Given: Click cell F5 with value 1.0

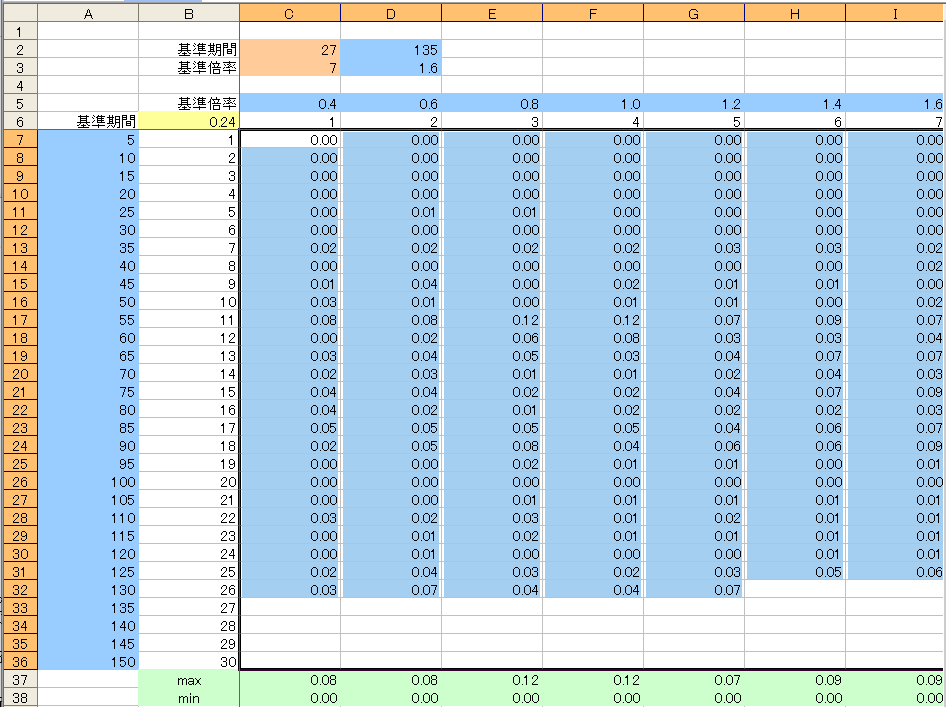Looking at the screenshot, I should 593,104.
